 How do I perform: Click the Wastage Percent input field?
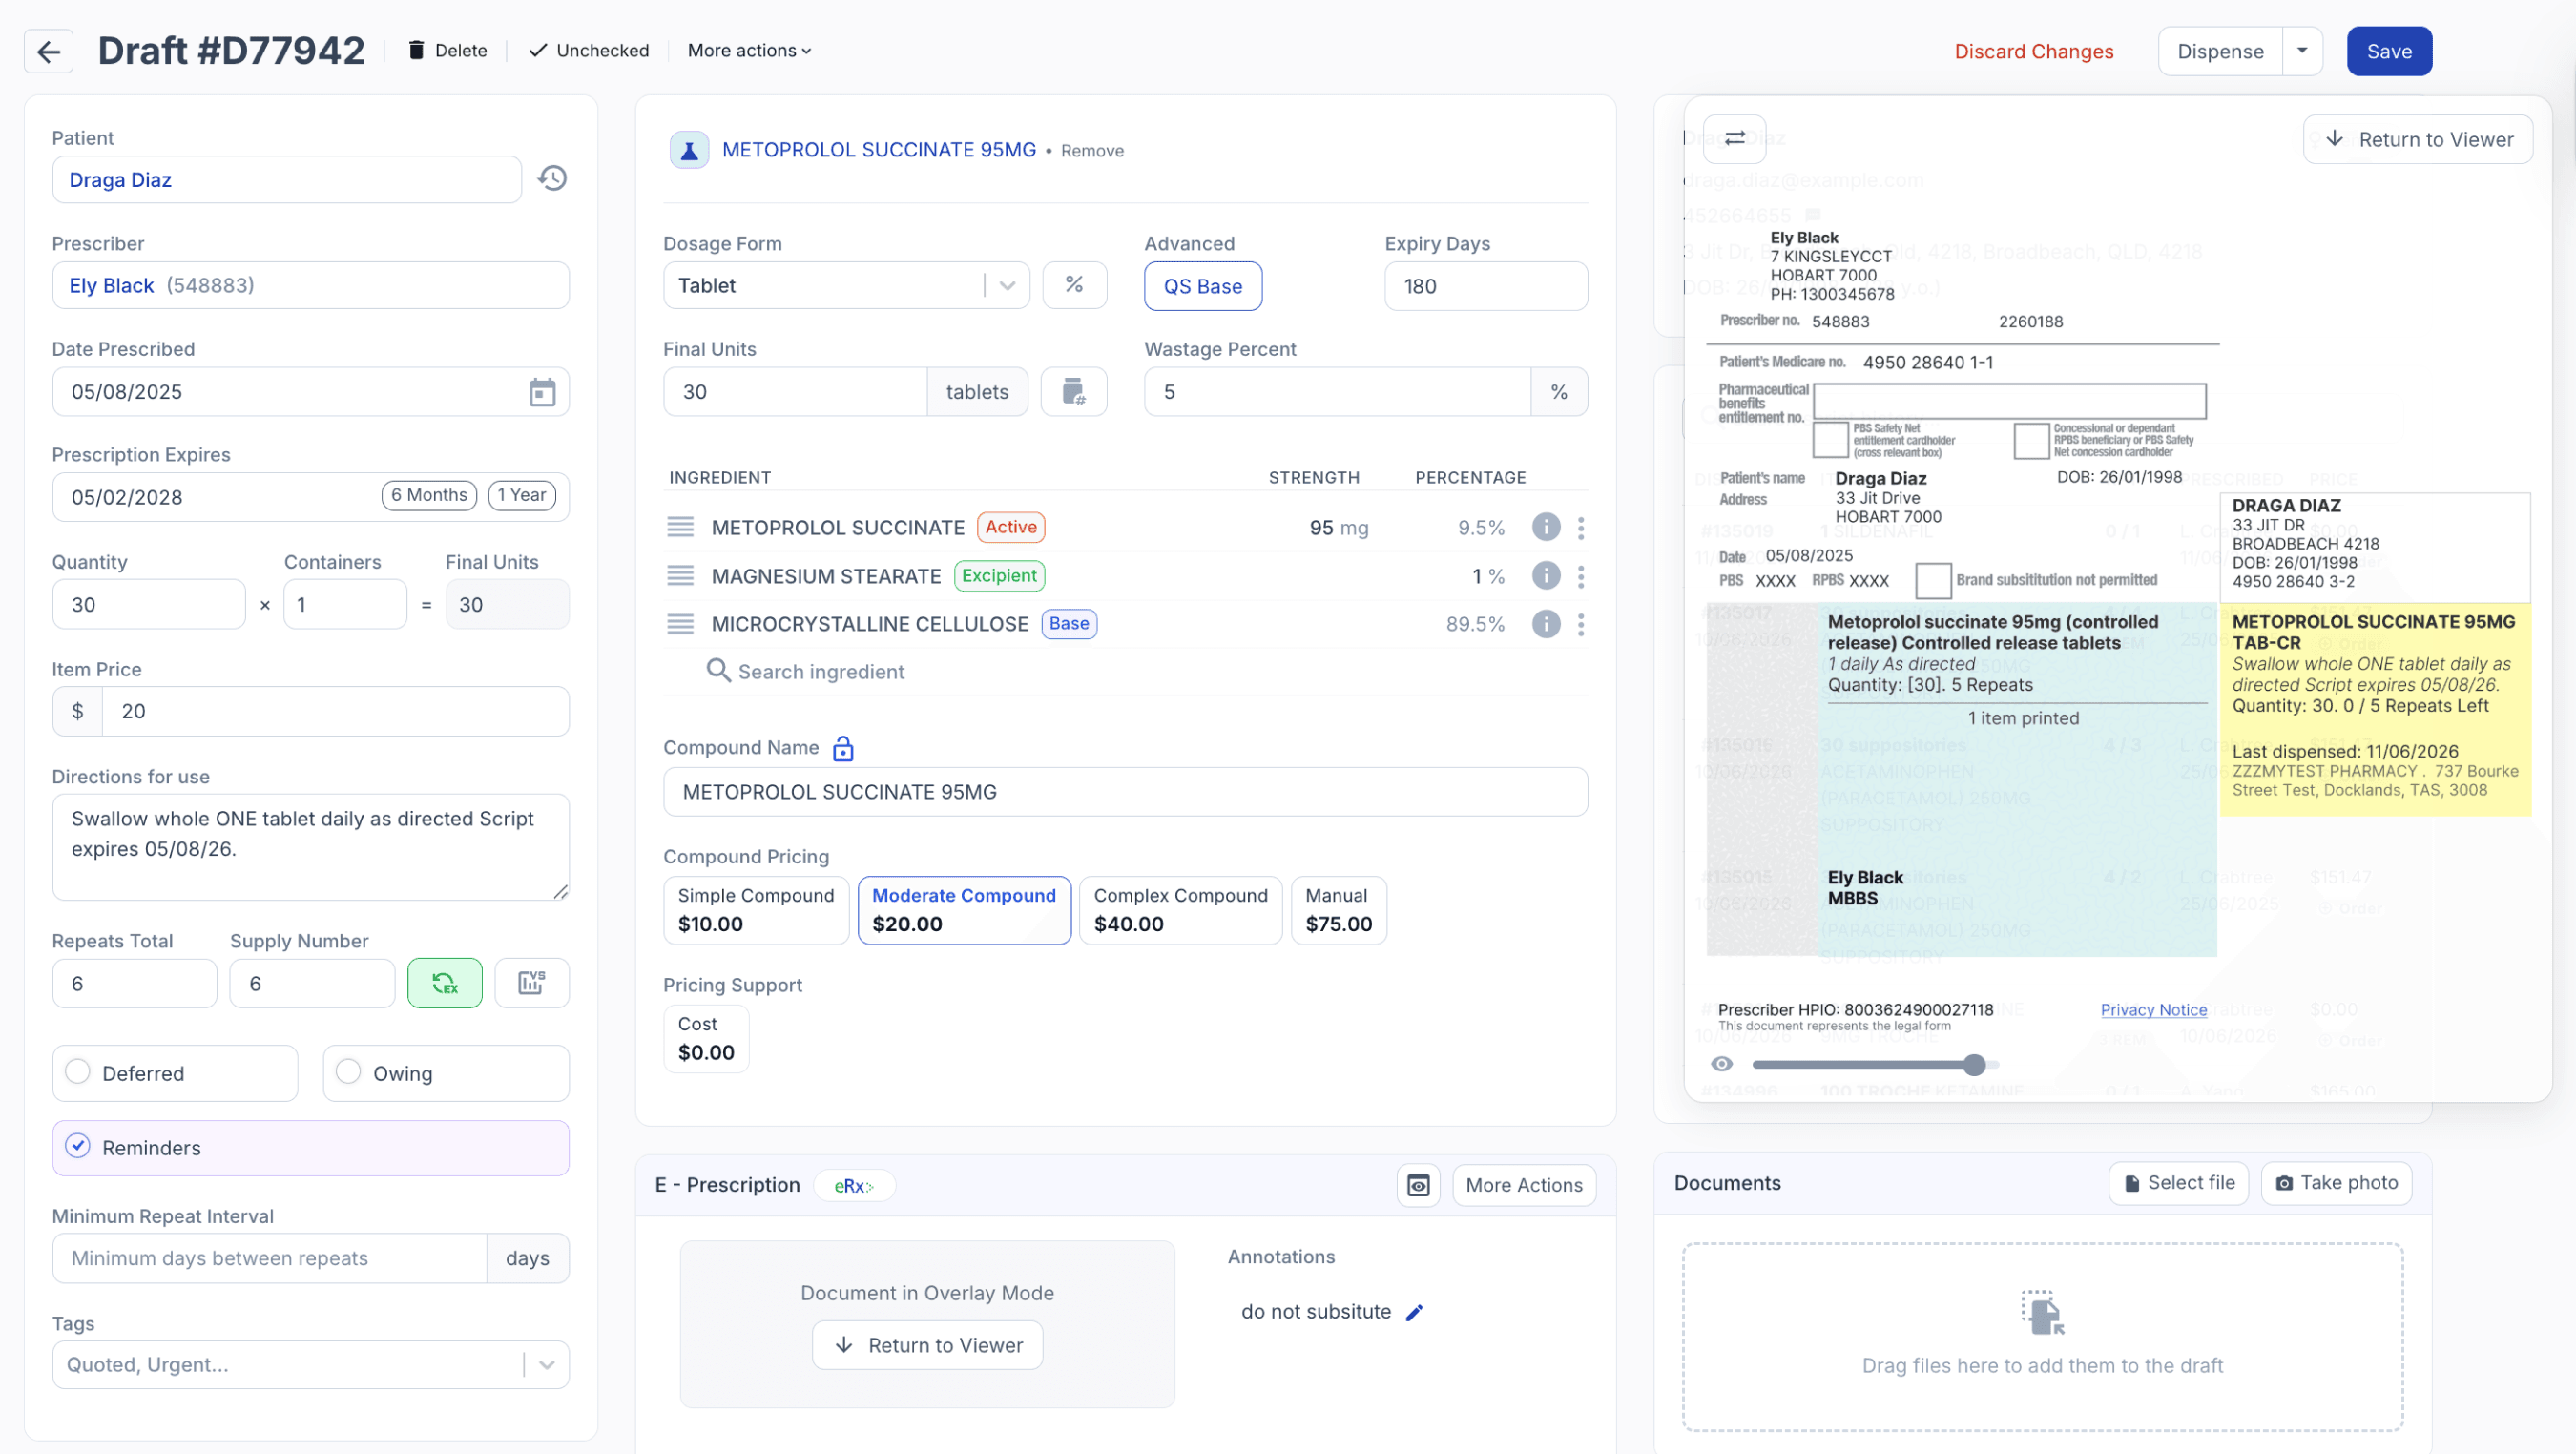(1337, 391)
